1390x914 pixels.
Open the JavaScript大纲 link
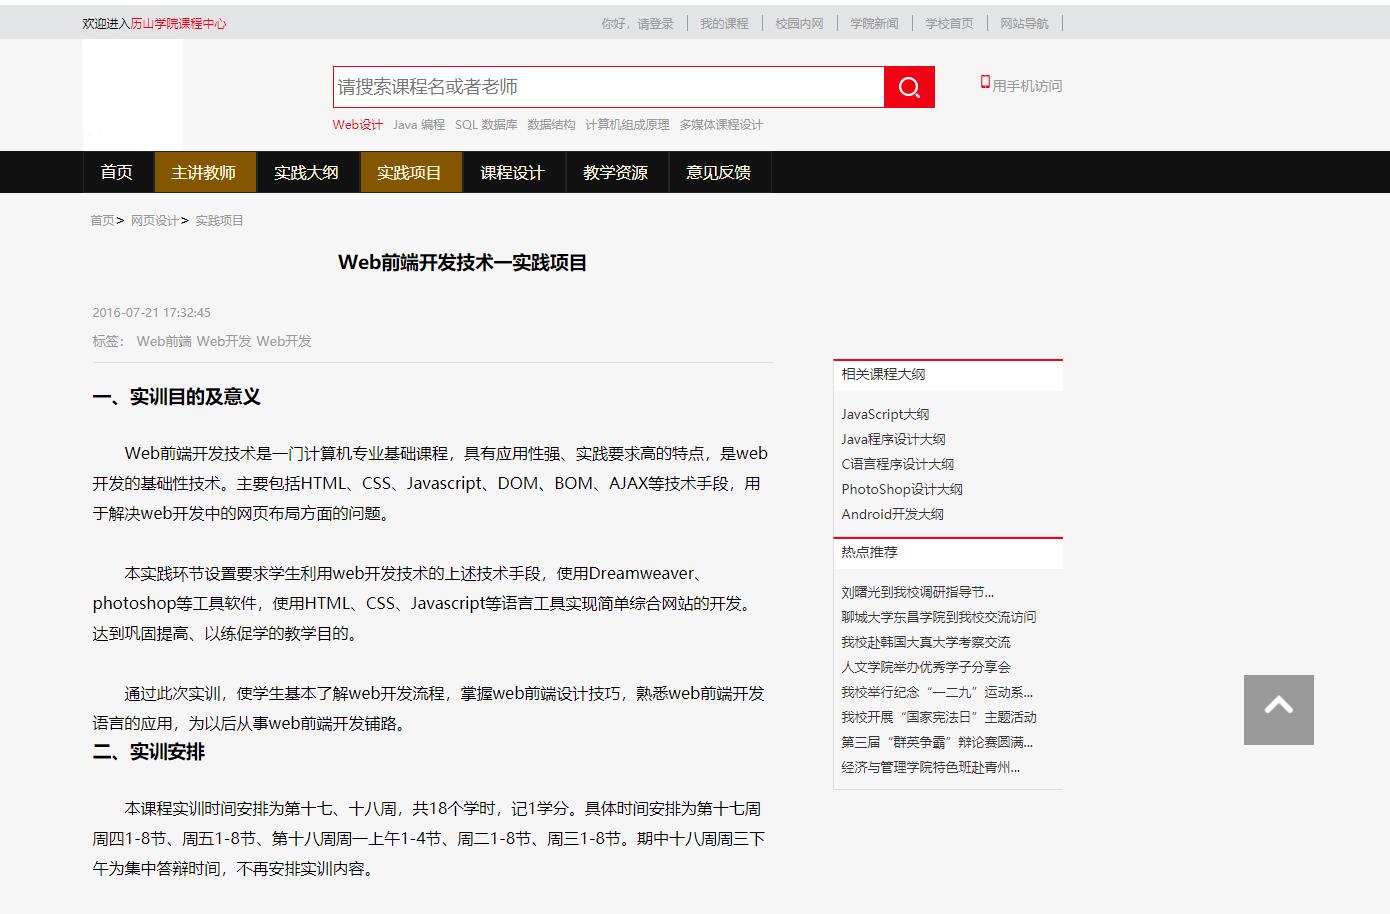(x=885, y=414)
